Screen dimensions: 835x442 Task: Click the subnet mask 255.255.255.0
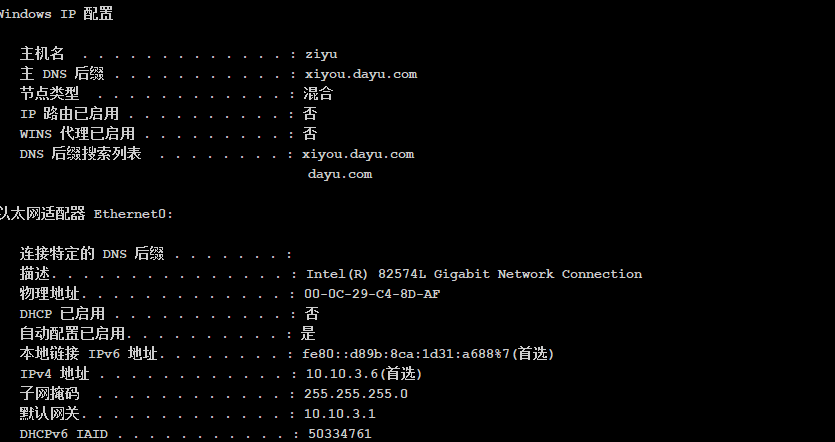[356, 394]
